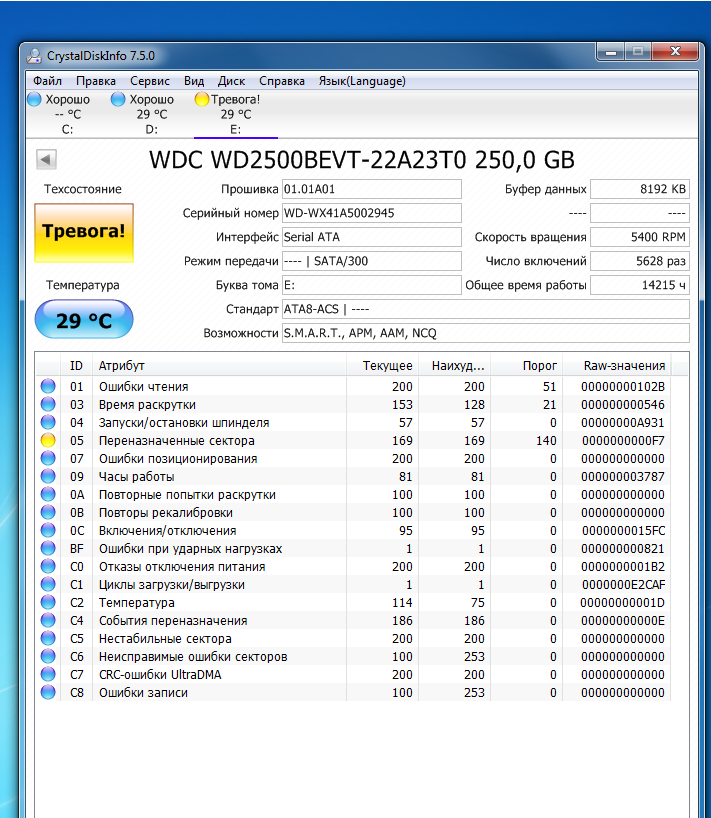Open the Правка menu
Viewport: 711px width, 818px height.
96,81
